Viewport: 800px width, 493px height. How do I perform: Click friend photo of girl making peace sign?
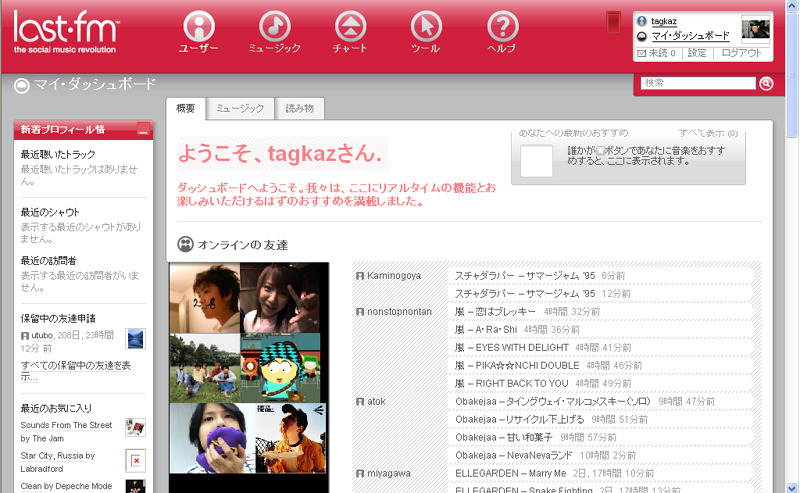280,298
